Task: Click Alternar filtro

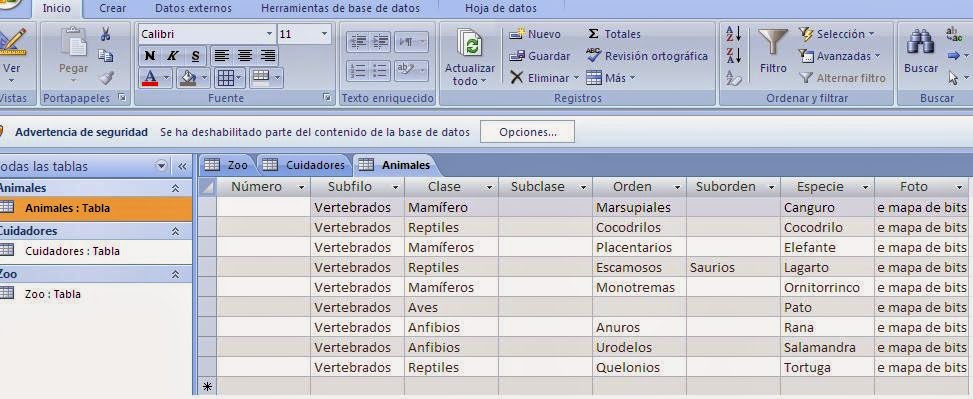Action: coord(843,78)
